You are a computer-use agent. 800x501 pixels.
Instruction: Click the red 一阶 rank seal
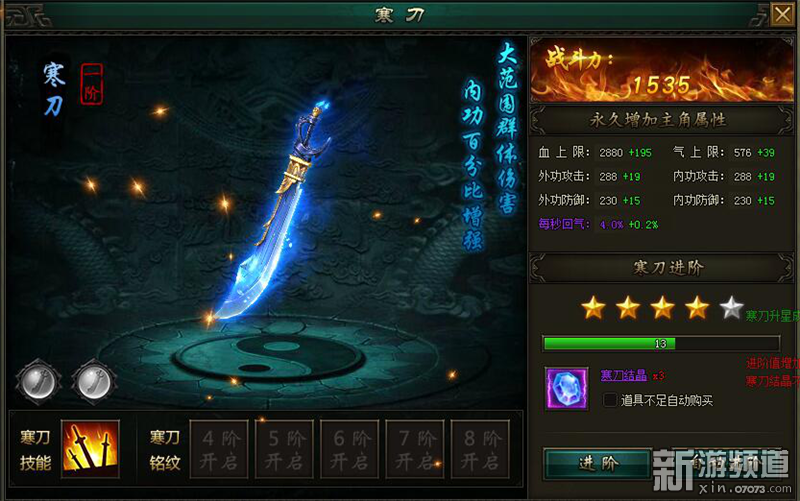point(92,84)
